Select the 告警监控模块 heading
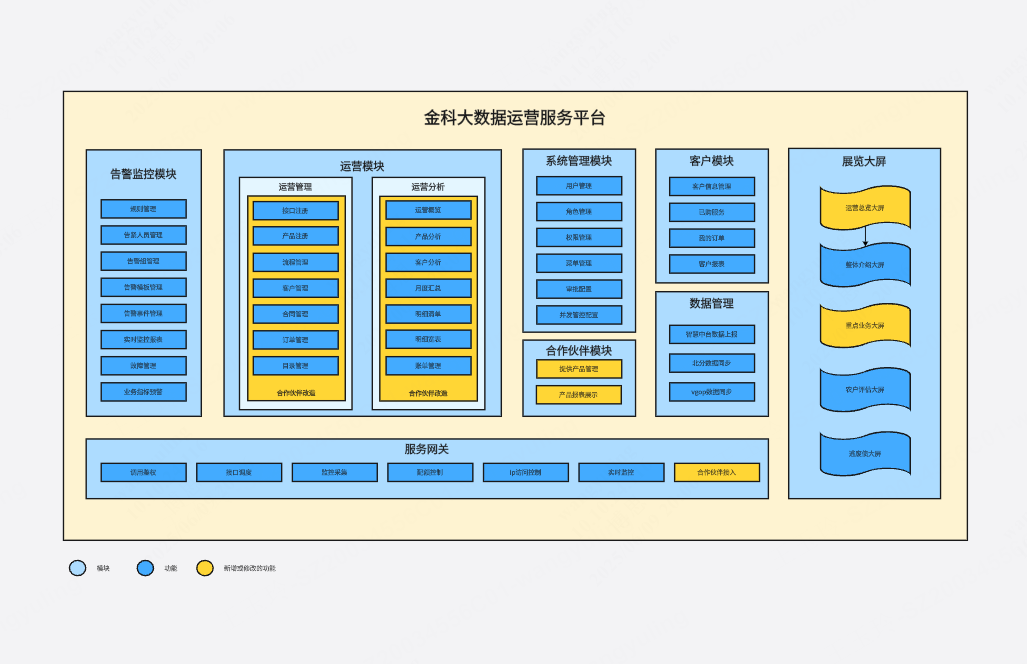 click(x=143, y=174)
